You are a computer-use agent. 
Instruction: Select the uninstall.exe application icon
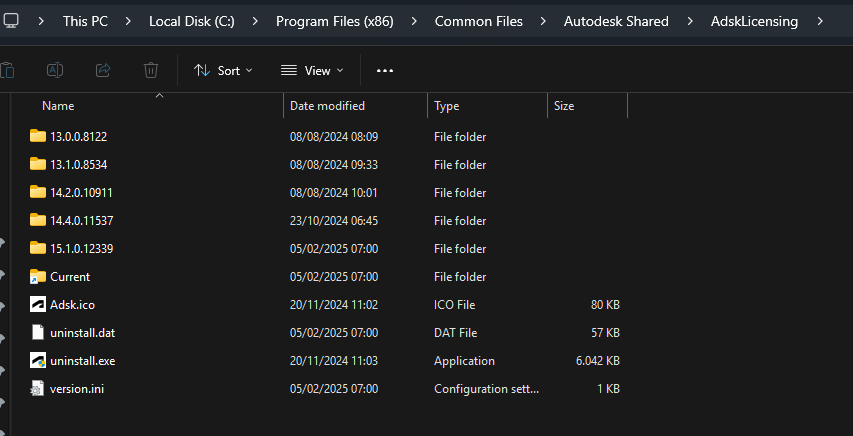(x=38, y=360)
